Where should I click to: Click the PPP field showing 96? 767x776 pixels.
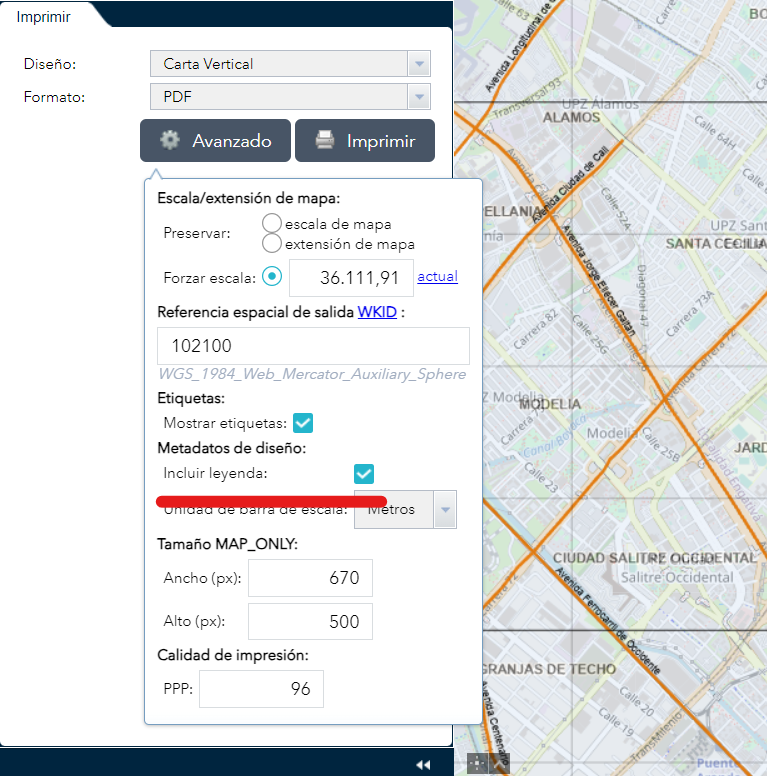(x=261, y=689)
